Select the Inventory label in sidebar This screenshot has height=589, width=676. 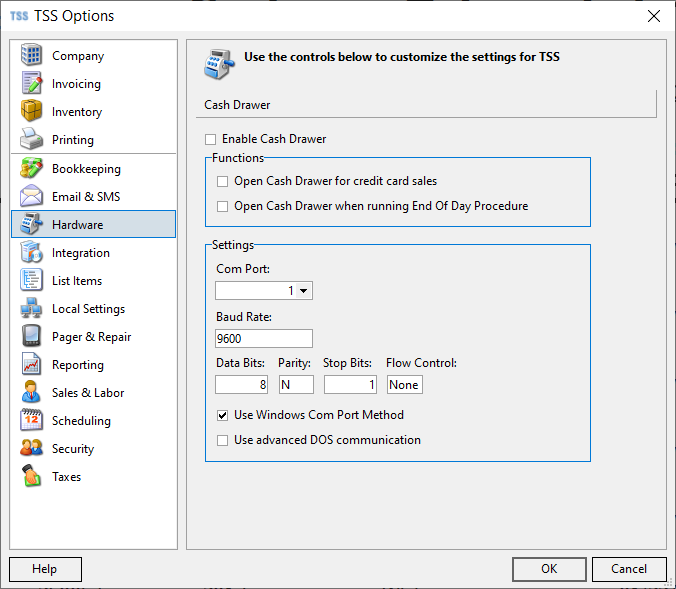[x=77, y=112]
